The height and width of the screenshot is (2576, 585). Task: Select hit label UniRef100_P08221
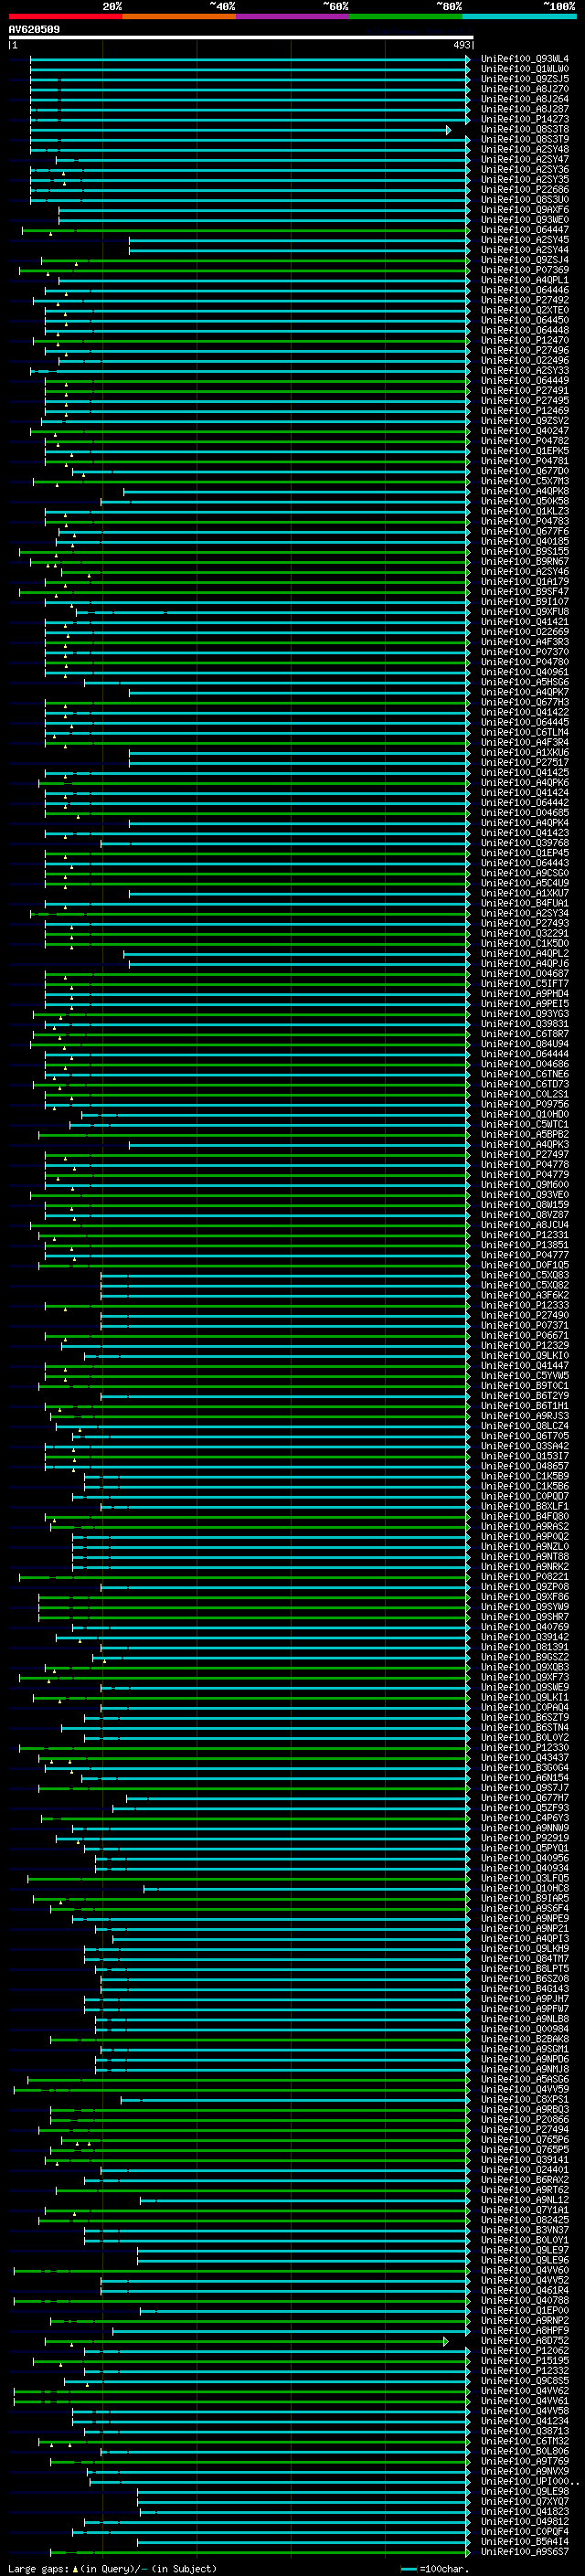click(x=524, y=1577)
